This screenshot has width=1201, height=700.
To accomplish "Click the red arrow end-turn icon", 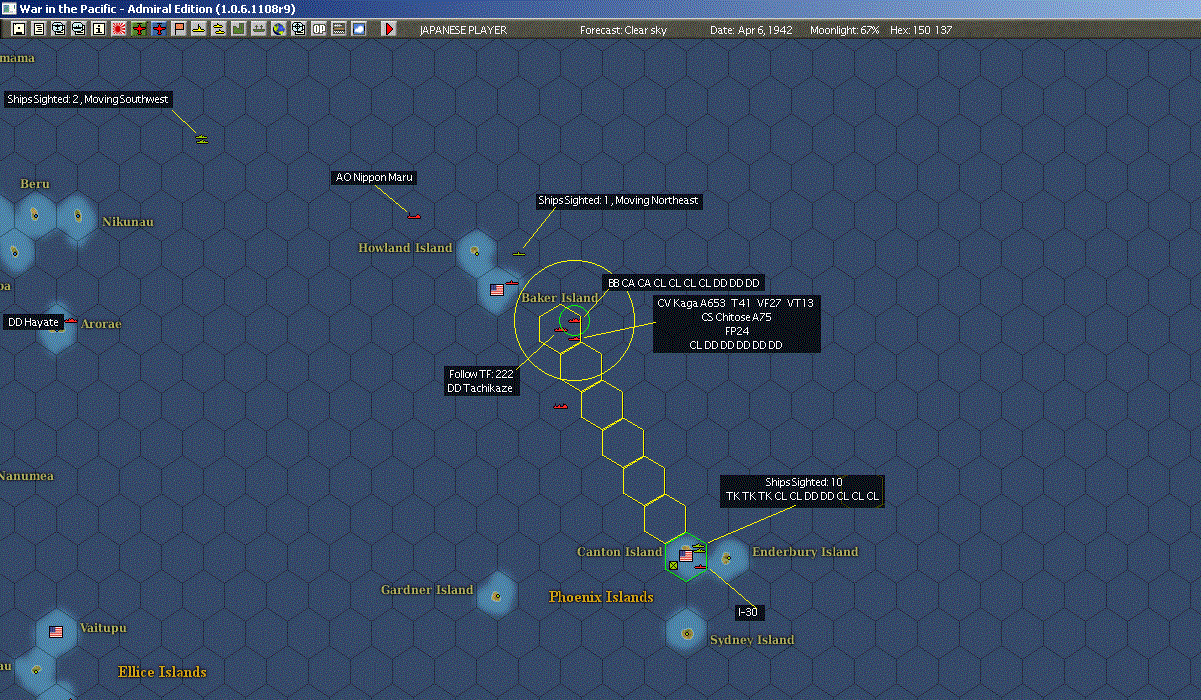I will 389,29.
